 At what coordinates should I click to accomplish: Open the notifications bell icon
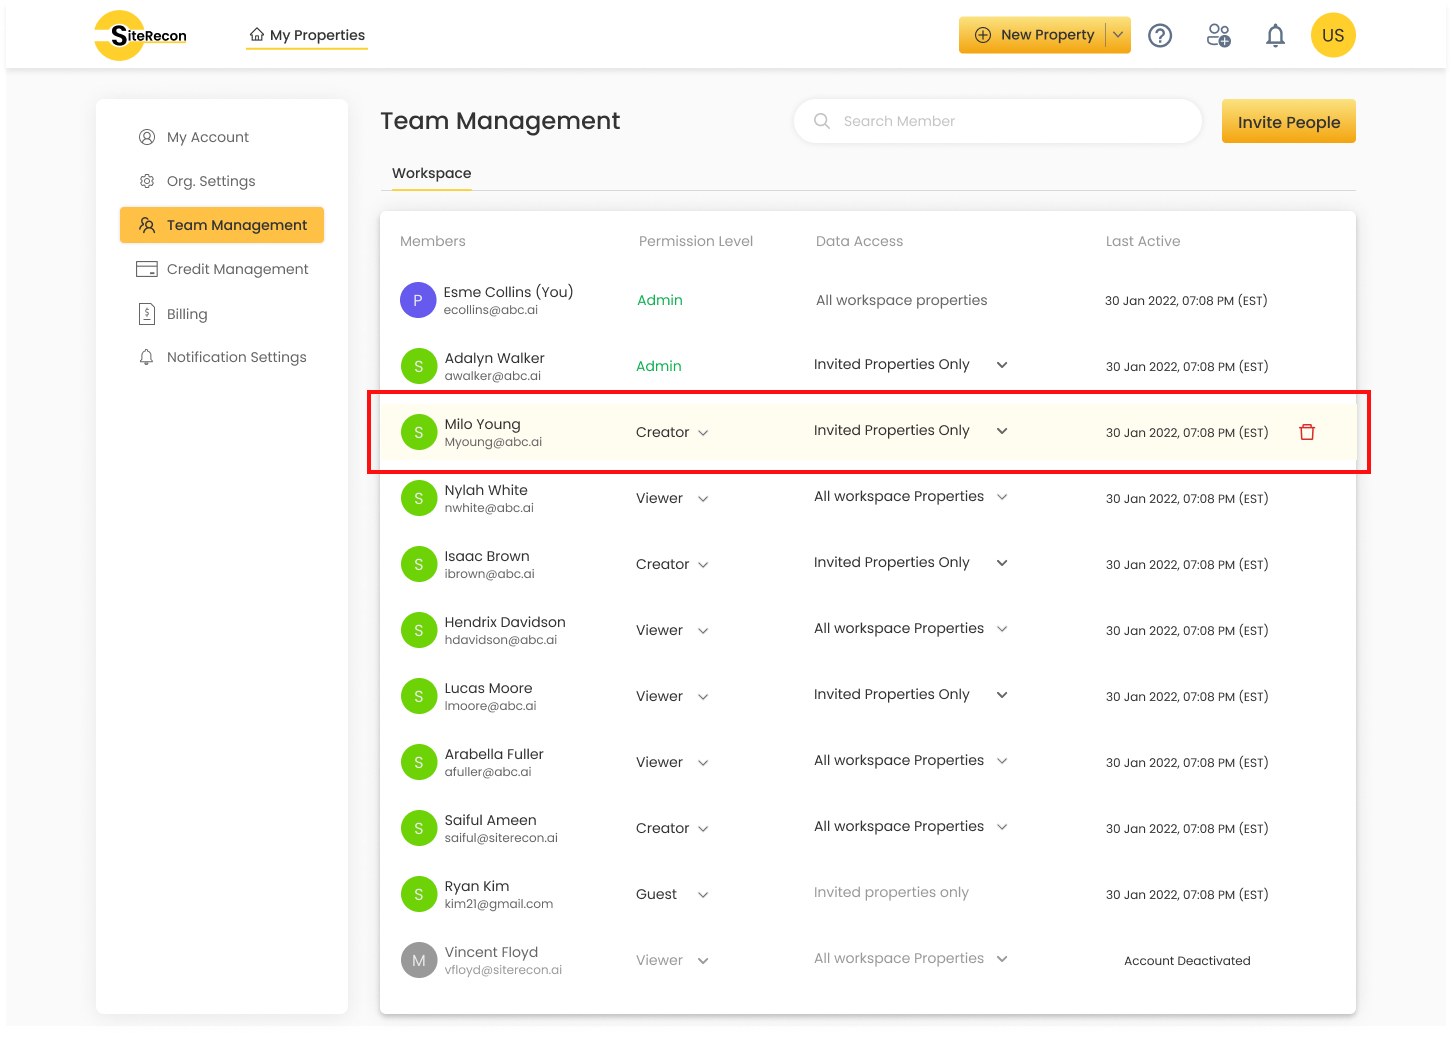click(1275, 36)
